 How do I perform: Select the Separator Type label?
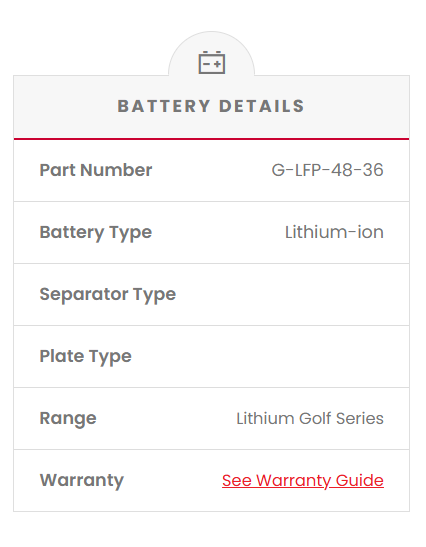click(x=108, y=295)
